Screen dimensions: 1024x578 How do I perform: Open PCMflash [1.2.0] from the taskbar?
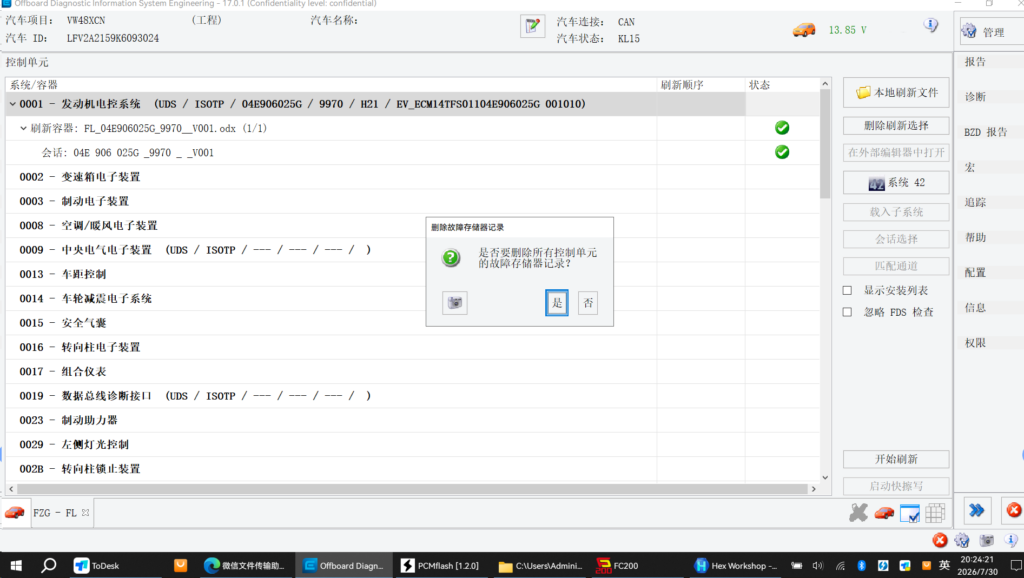pyautogui.click(x=440, y=566)
